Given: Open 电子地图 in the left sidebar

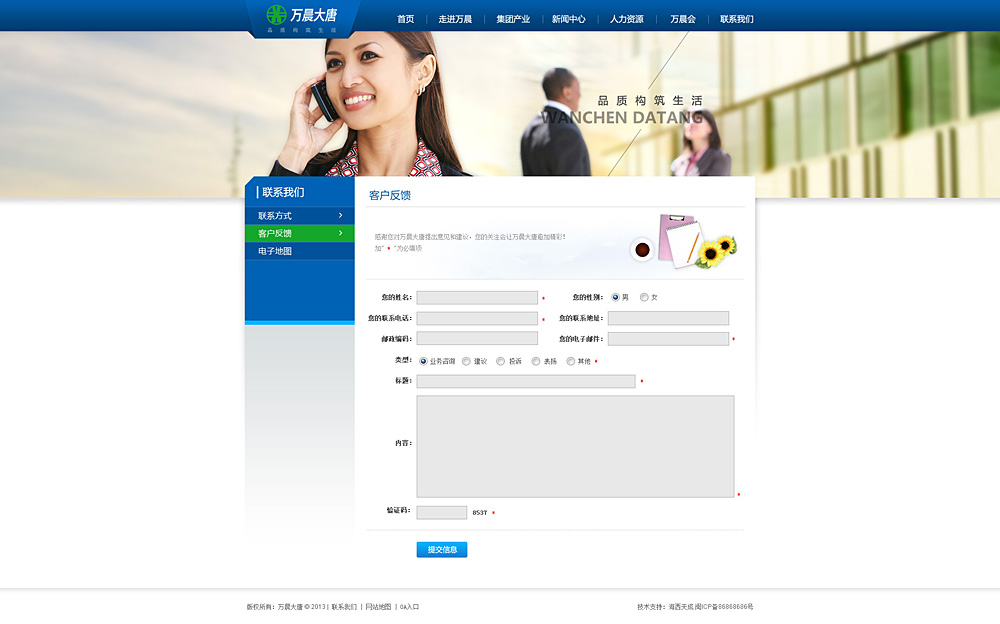Looking at the screenshot, I should click(276, 251).
